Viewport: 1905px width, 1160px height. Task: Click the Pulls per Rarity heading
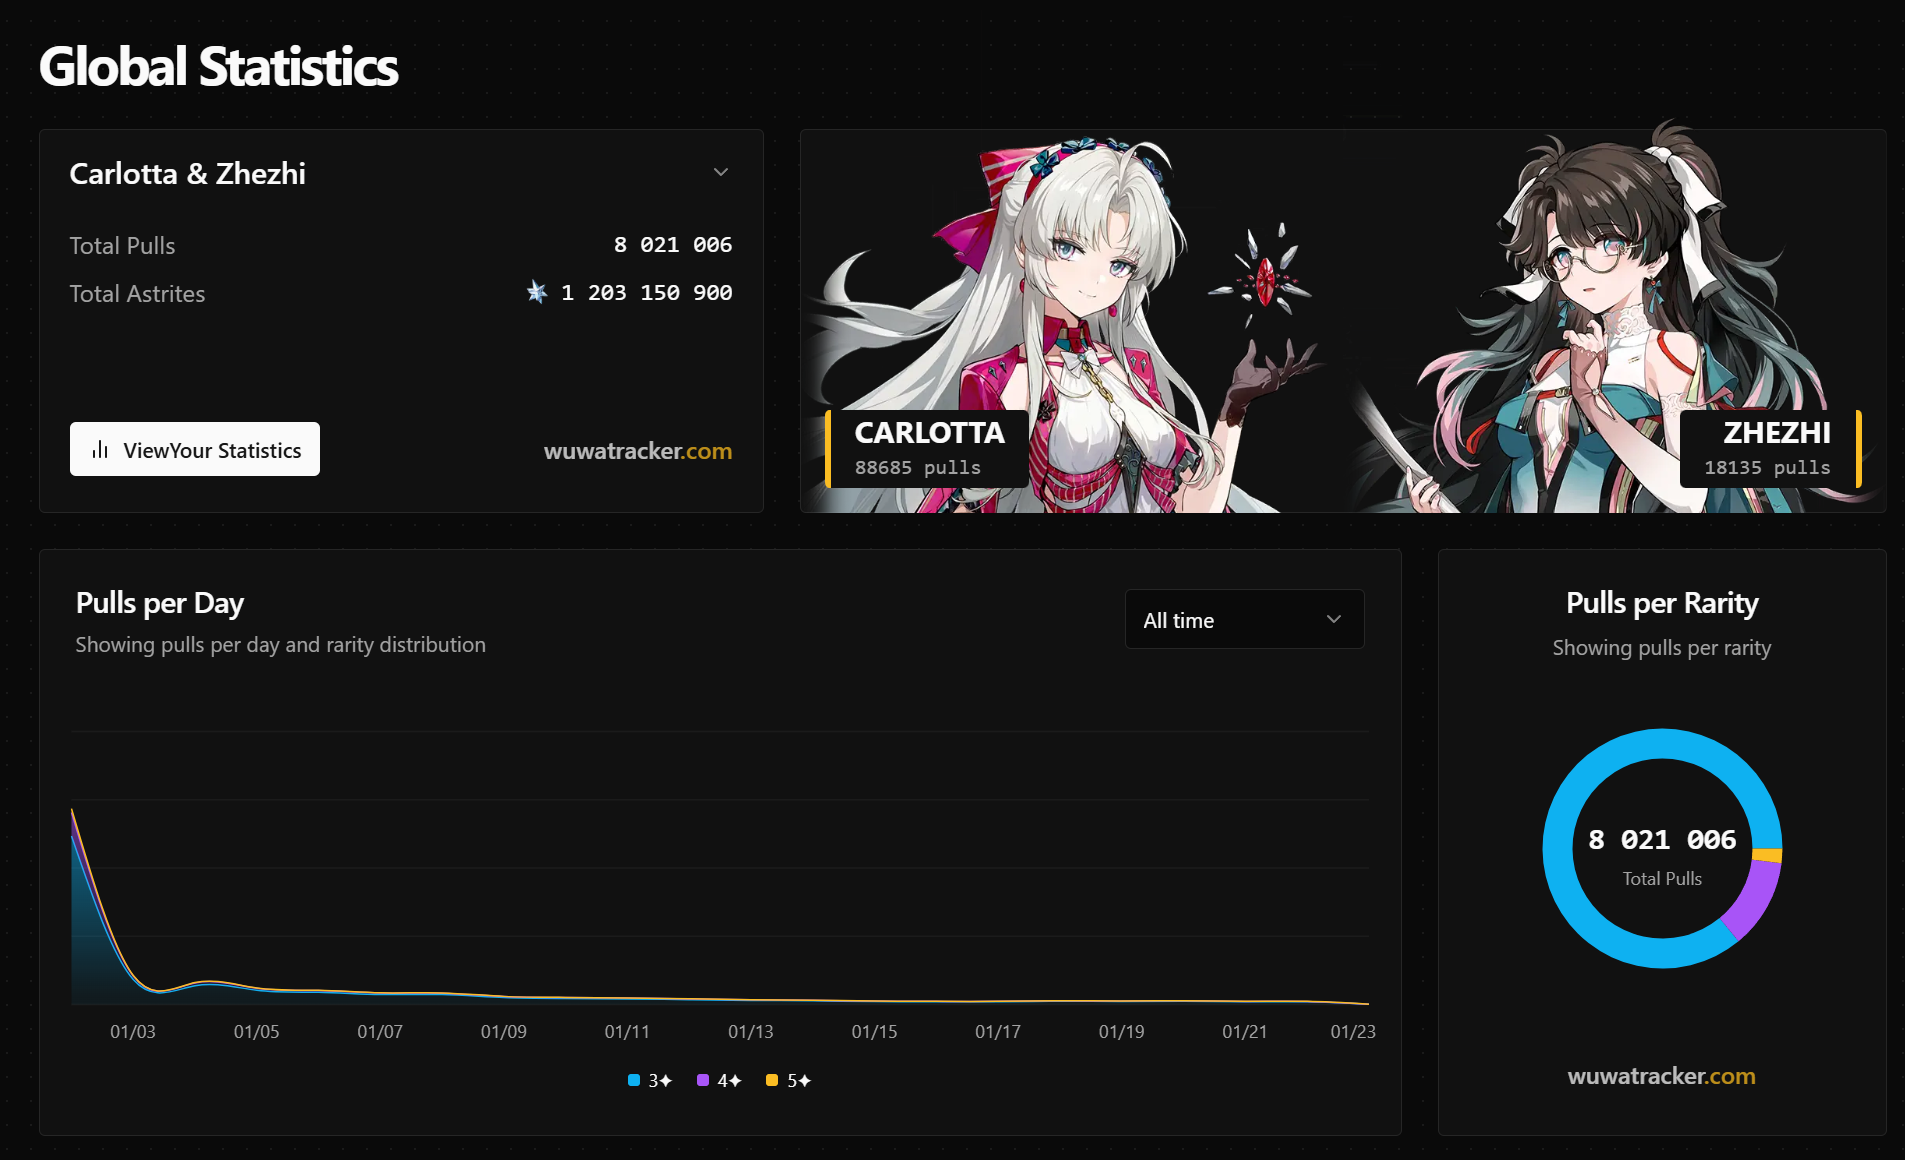[1662, 603]
